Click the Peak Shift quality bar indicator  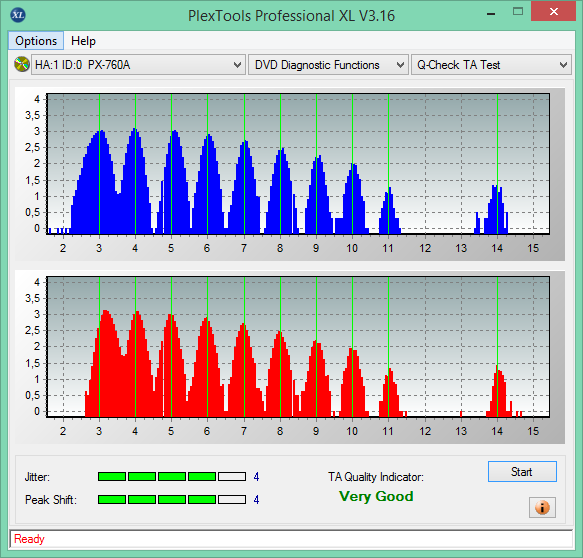(x=172, y=499)
